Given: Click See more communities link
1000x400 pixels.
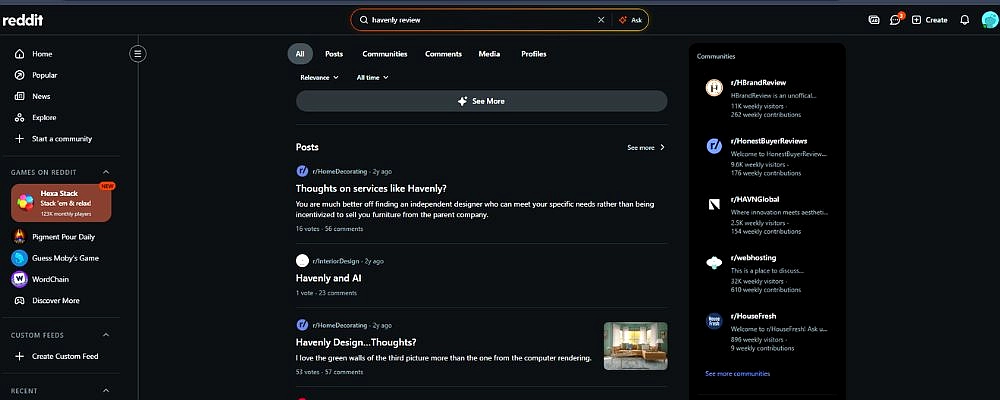Looking at the screenshot, I should [737, 374].
